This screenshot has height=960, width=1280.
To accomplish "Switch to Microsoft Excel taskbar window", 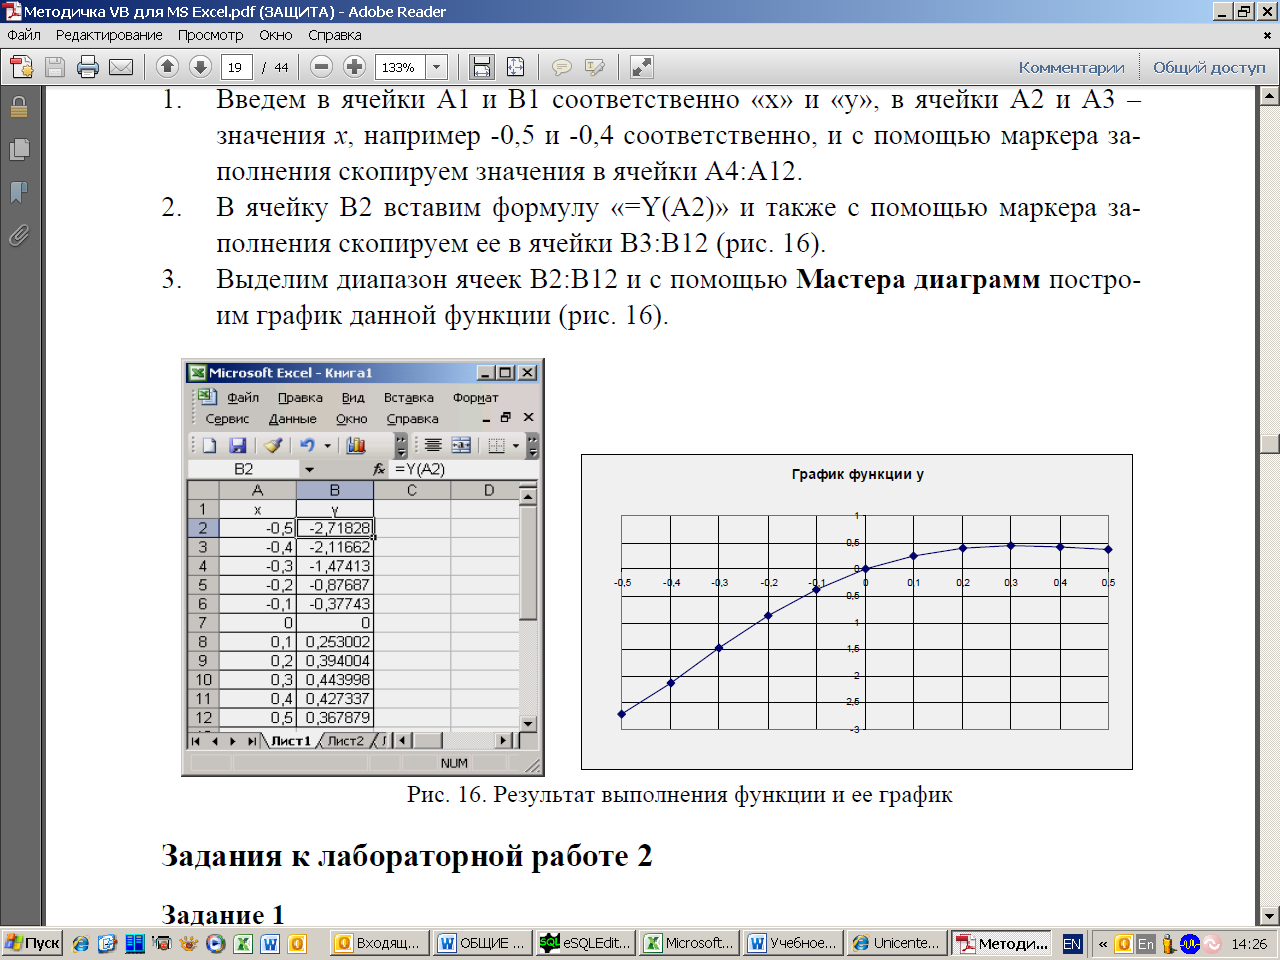I will pyautogui.click(x=689, y=943).
